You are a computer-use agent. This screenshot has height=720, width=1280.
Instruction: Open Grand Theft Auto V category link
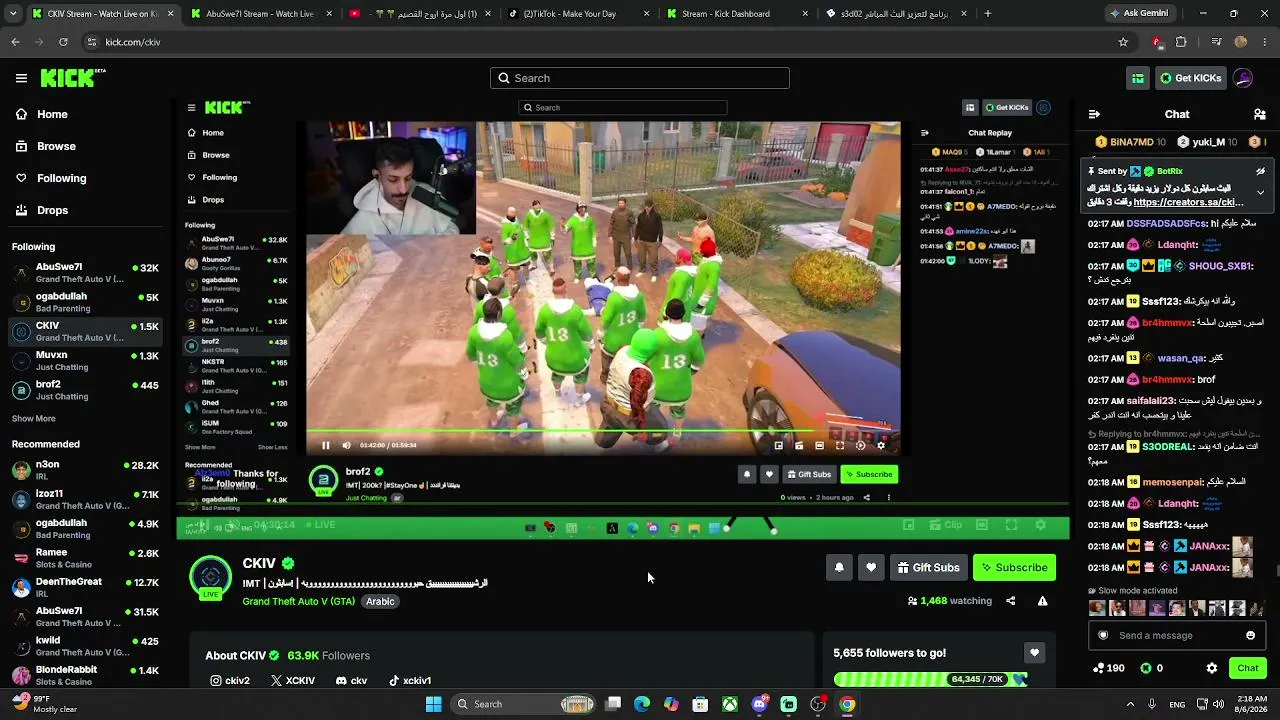click(298, 601)
